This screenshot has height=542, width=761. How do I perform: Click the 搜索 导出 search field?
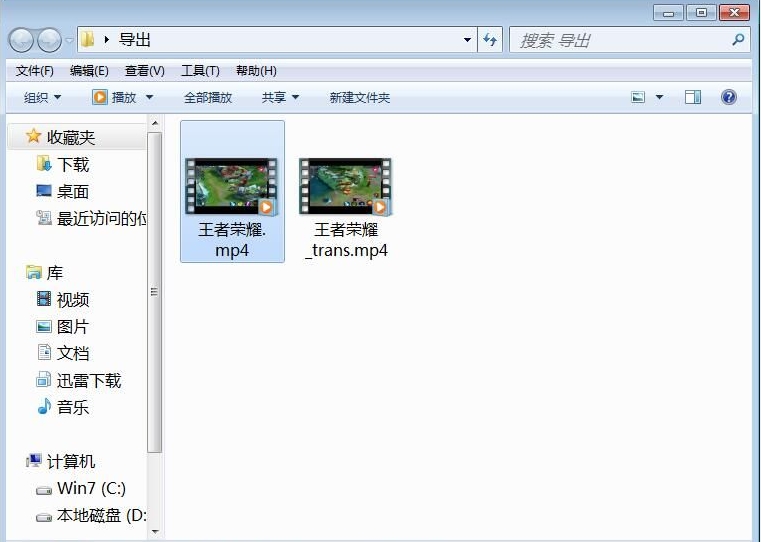[x=629, y=40]
